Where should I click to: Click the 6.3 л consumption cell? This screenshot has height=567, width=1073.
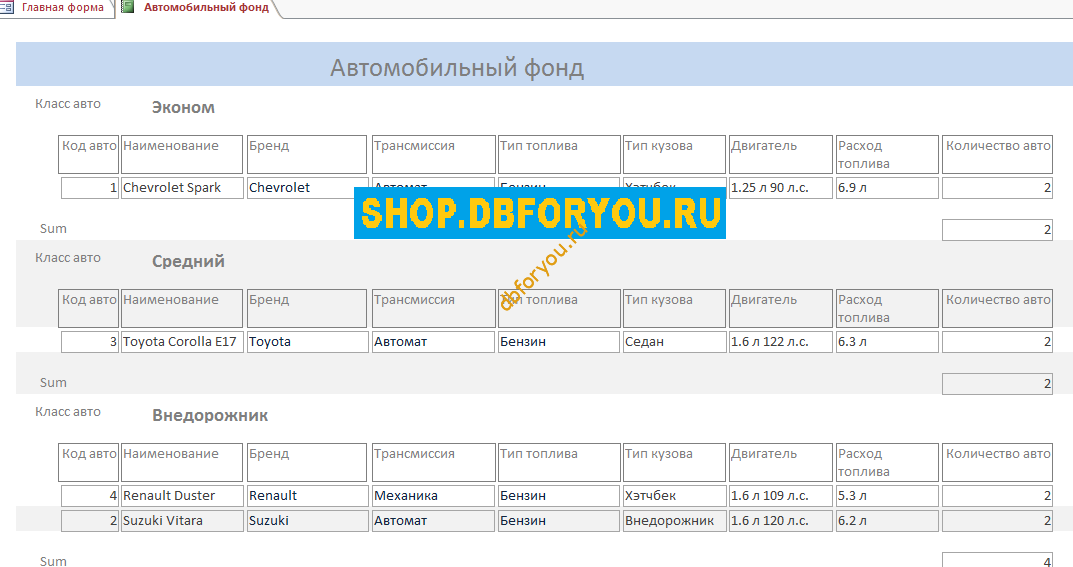(x=887, y=342)
